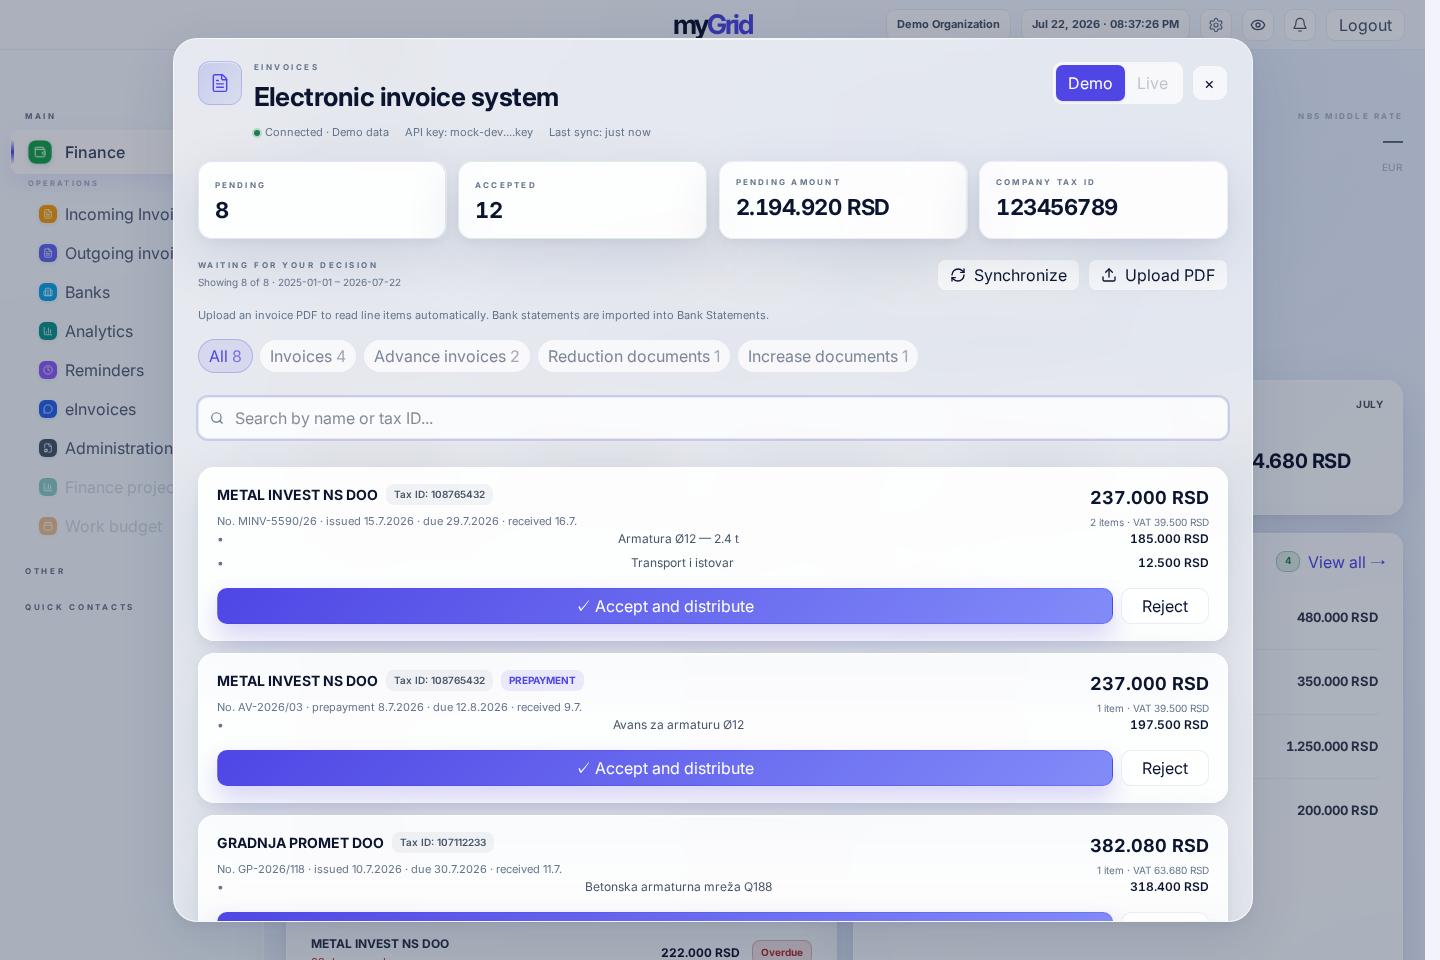Click the Overdue badge in background list
This screenshot has height=960, width=1440.
pos(781,952)
